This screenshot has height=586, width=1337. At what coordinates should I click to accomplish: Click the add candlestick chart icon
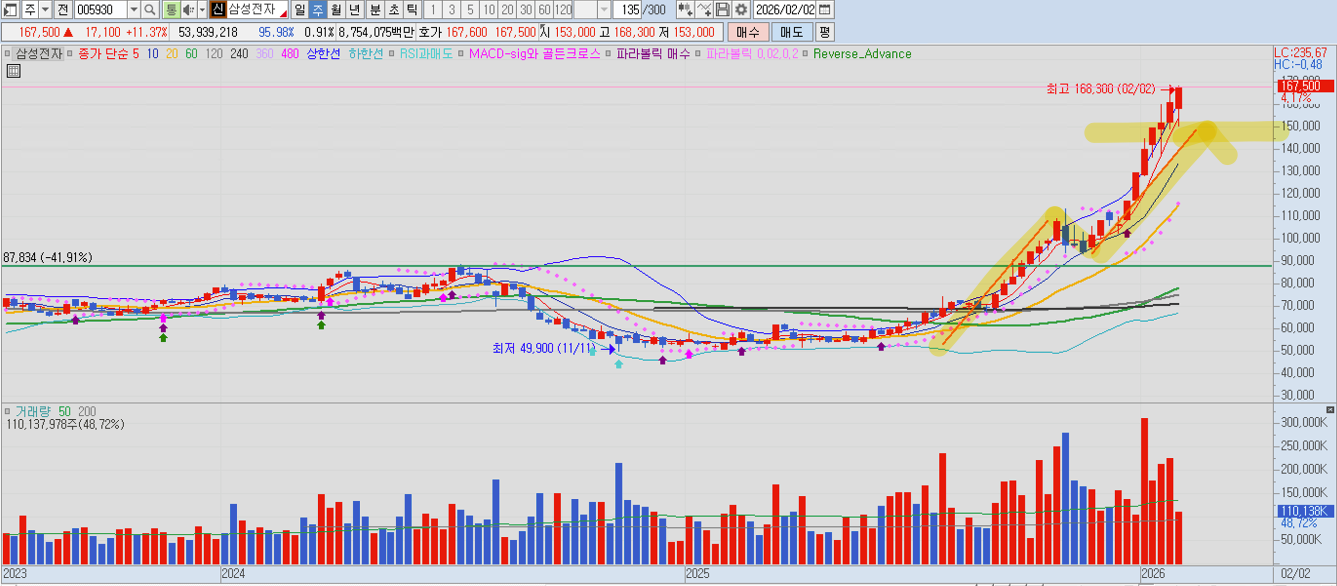pos(685,9)
